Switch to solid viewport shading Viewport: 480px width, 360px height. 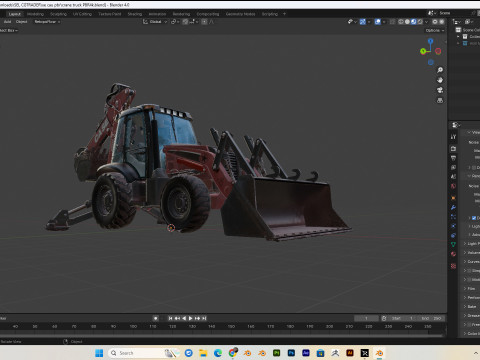click(x=407, y=22)
